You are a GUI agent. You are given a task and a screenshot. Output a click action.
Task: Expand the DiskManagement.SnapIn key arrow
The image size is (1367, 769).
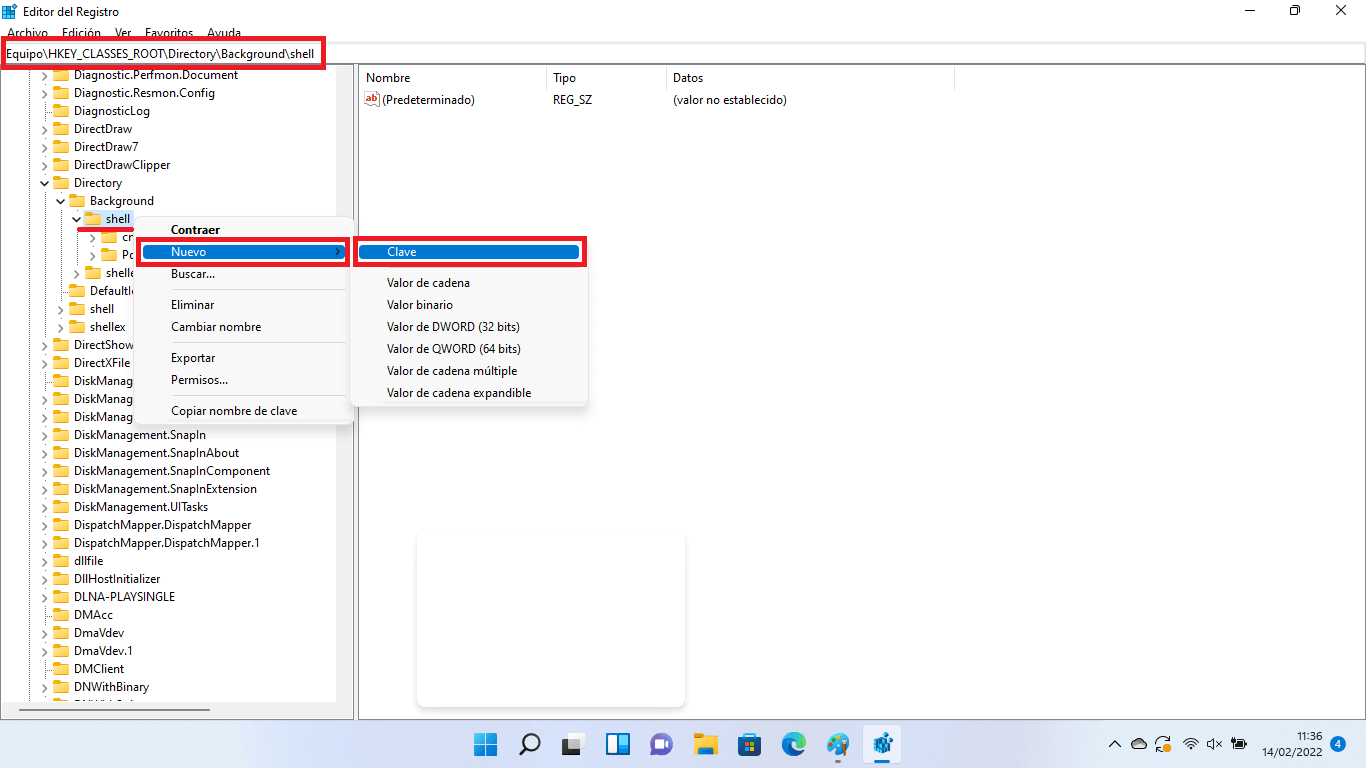pyautogui.click(x=45, y=435)
